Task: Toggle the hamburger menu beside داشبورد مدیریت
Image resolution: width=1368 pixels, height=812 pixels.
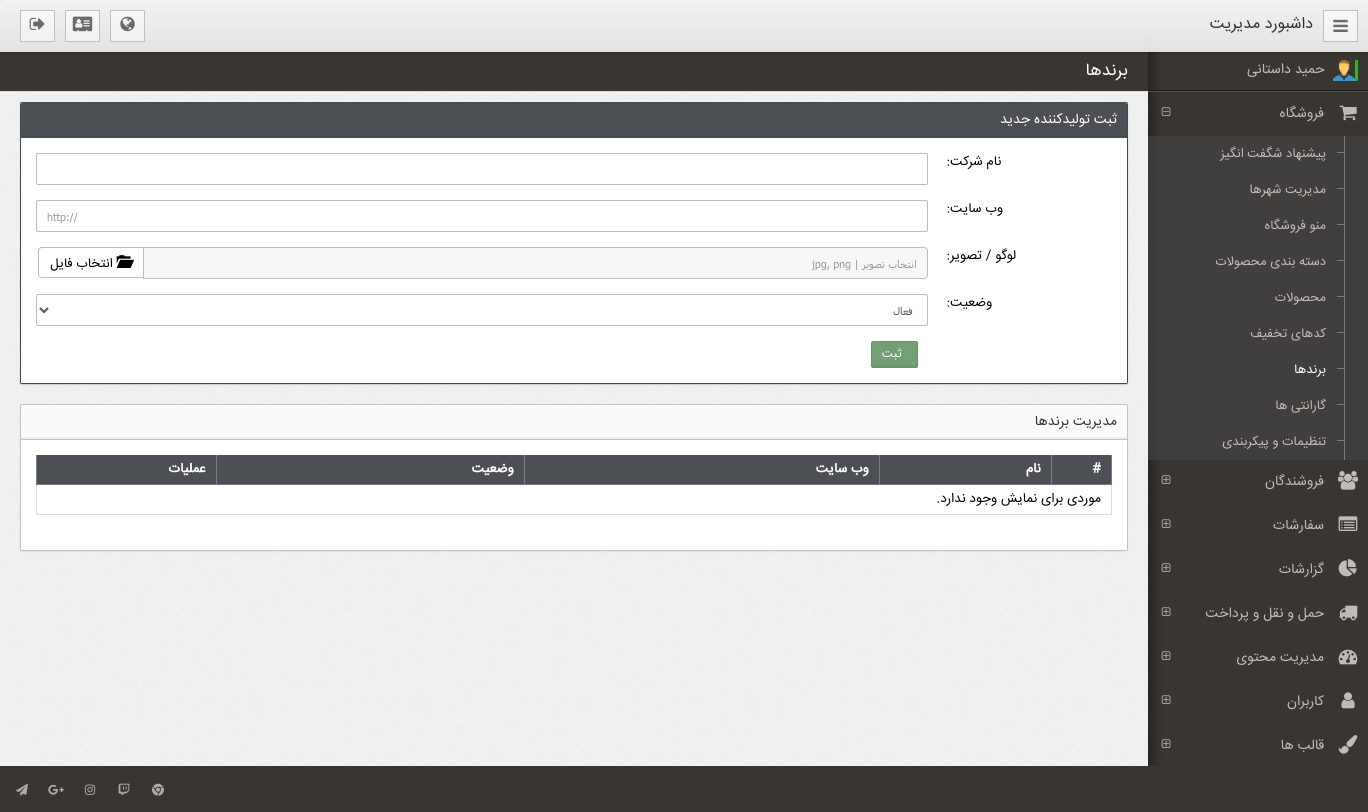Action: point(1340,26)
